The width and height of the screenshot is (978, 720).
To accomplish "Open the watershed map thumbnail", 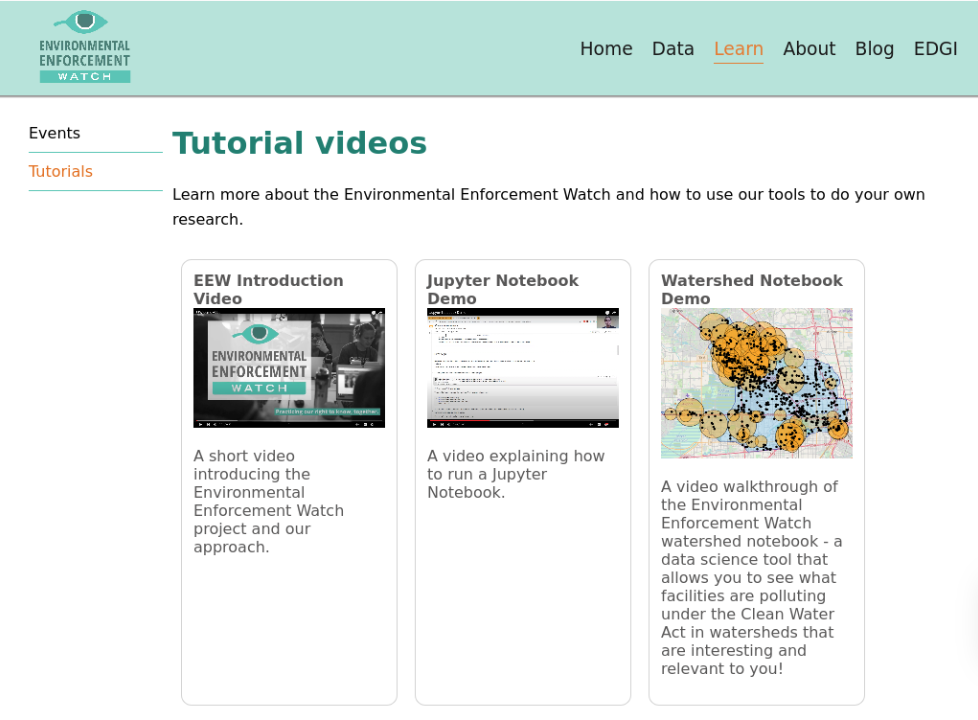I will pos(757,383).
